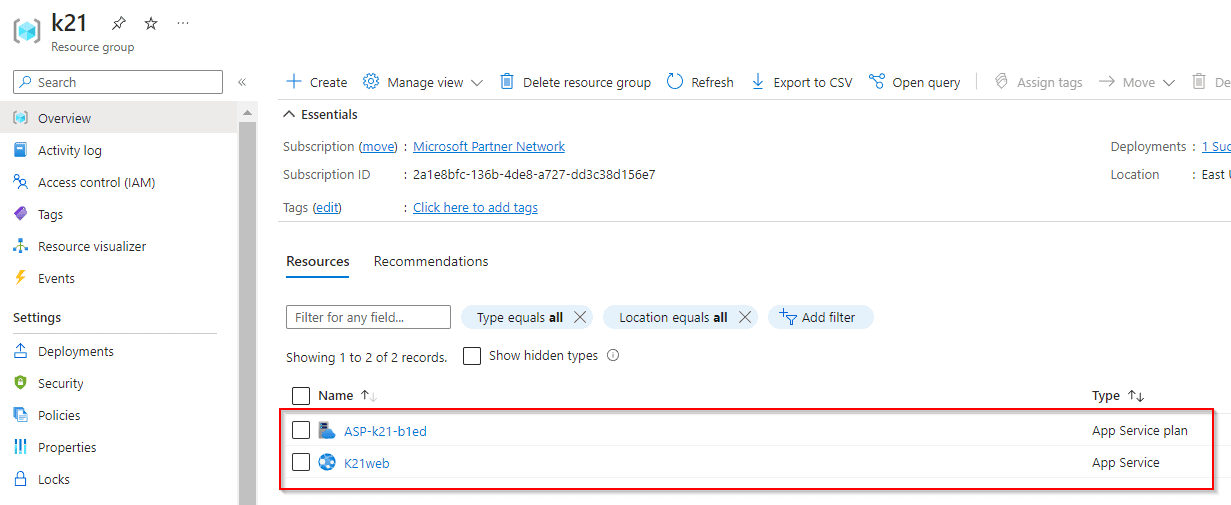Check the K21web row checkbox
The image size is (1231, 505).
point(301,462)
